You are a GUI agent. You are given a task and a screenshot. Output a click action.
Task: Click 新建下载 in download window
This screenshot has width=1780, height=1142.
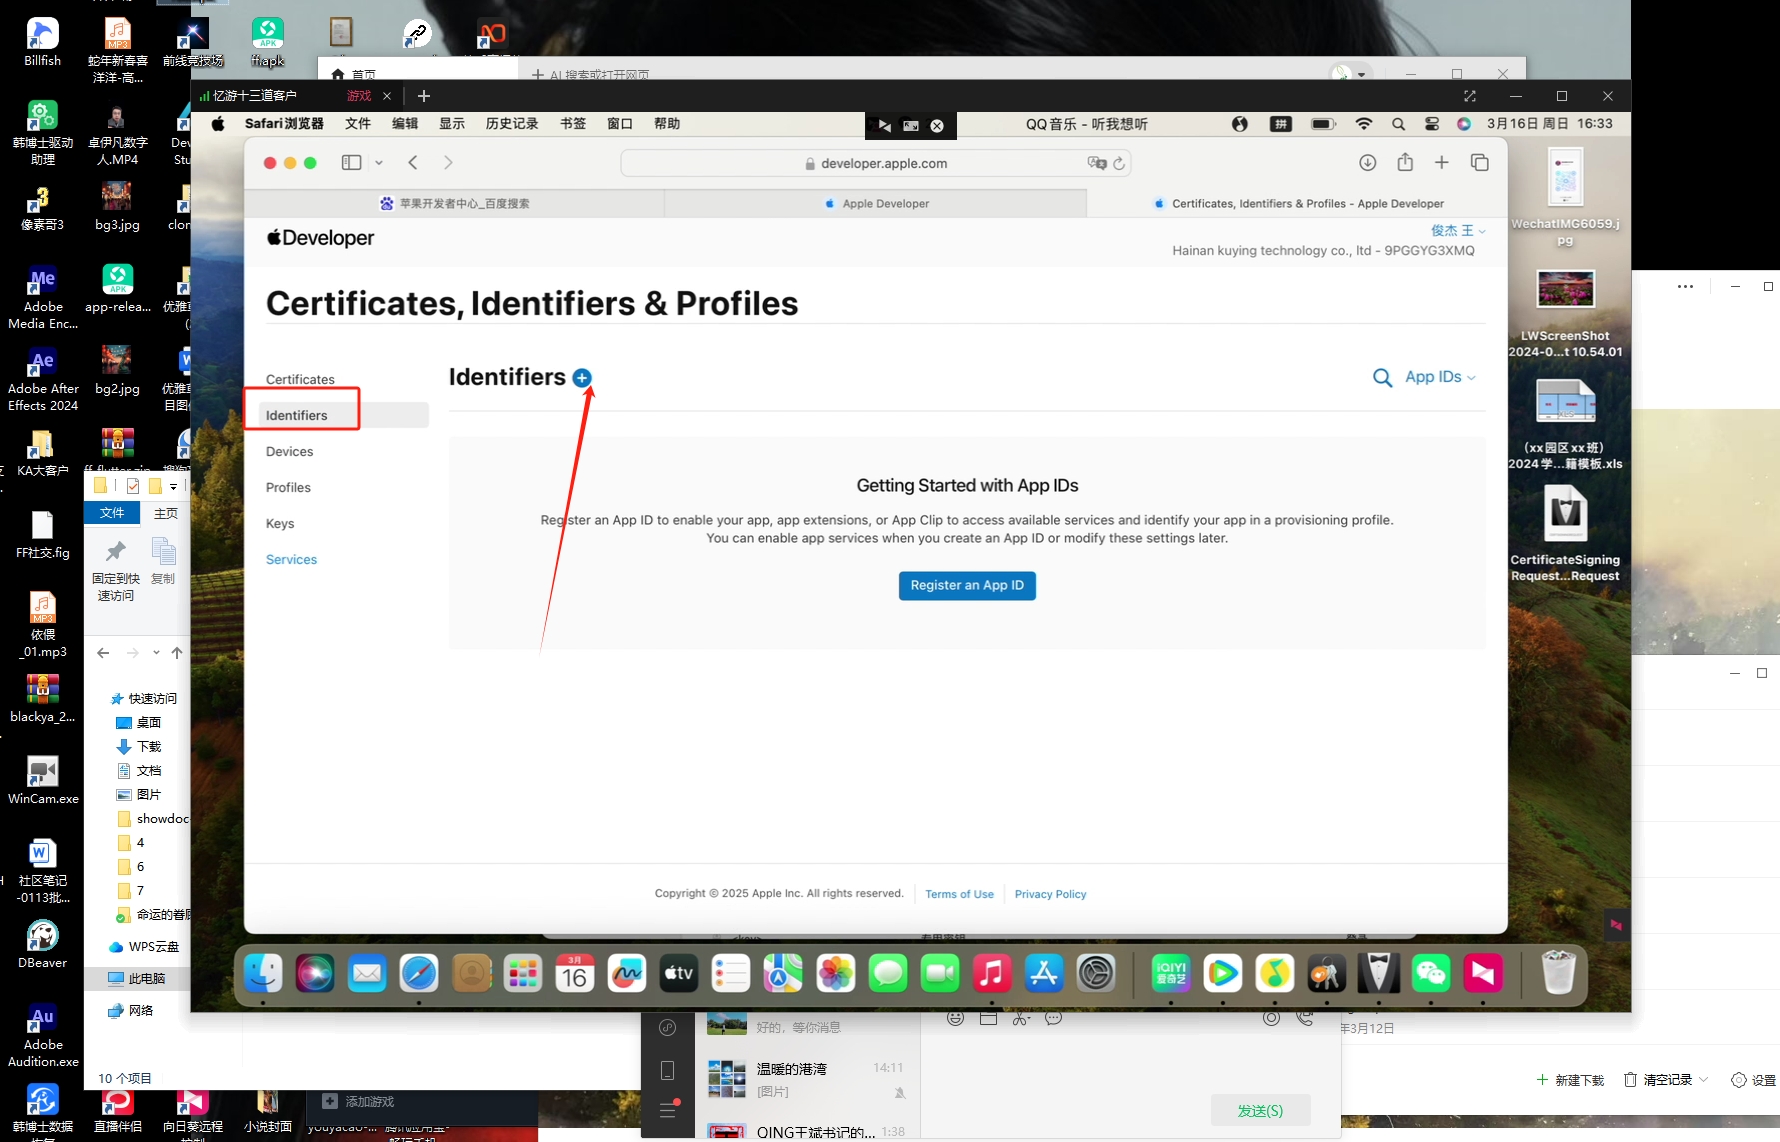pyautogui.click(x=1570, y=1080)
